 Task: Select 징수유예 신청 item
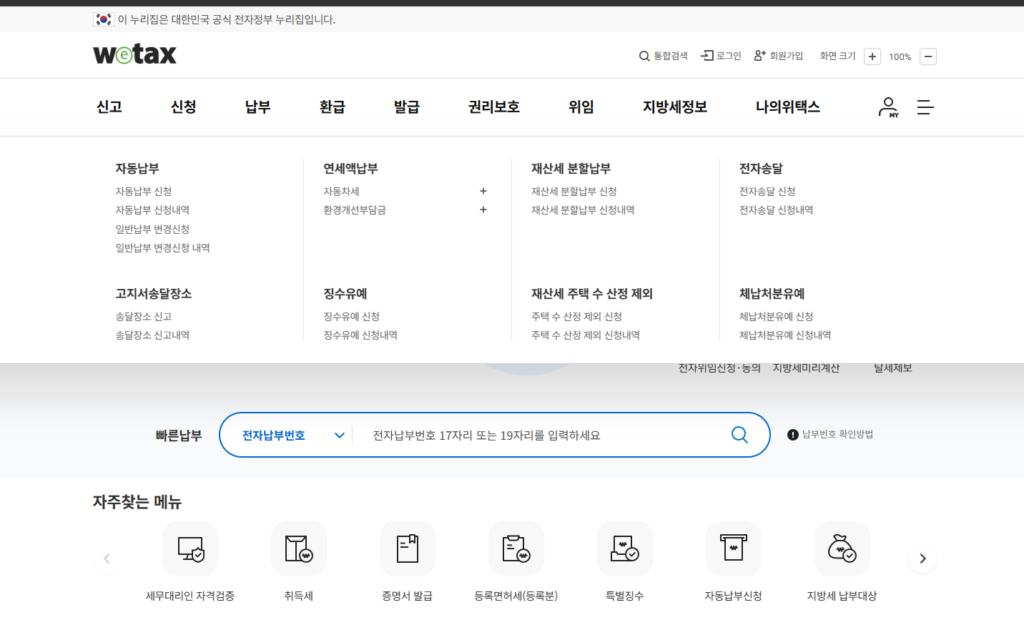(351, 316)
